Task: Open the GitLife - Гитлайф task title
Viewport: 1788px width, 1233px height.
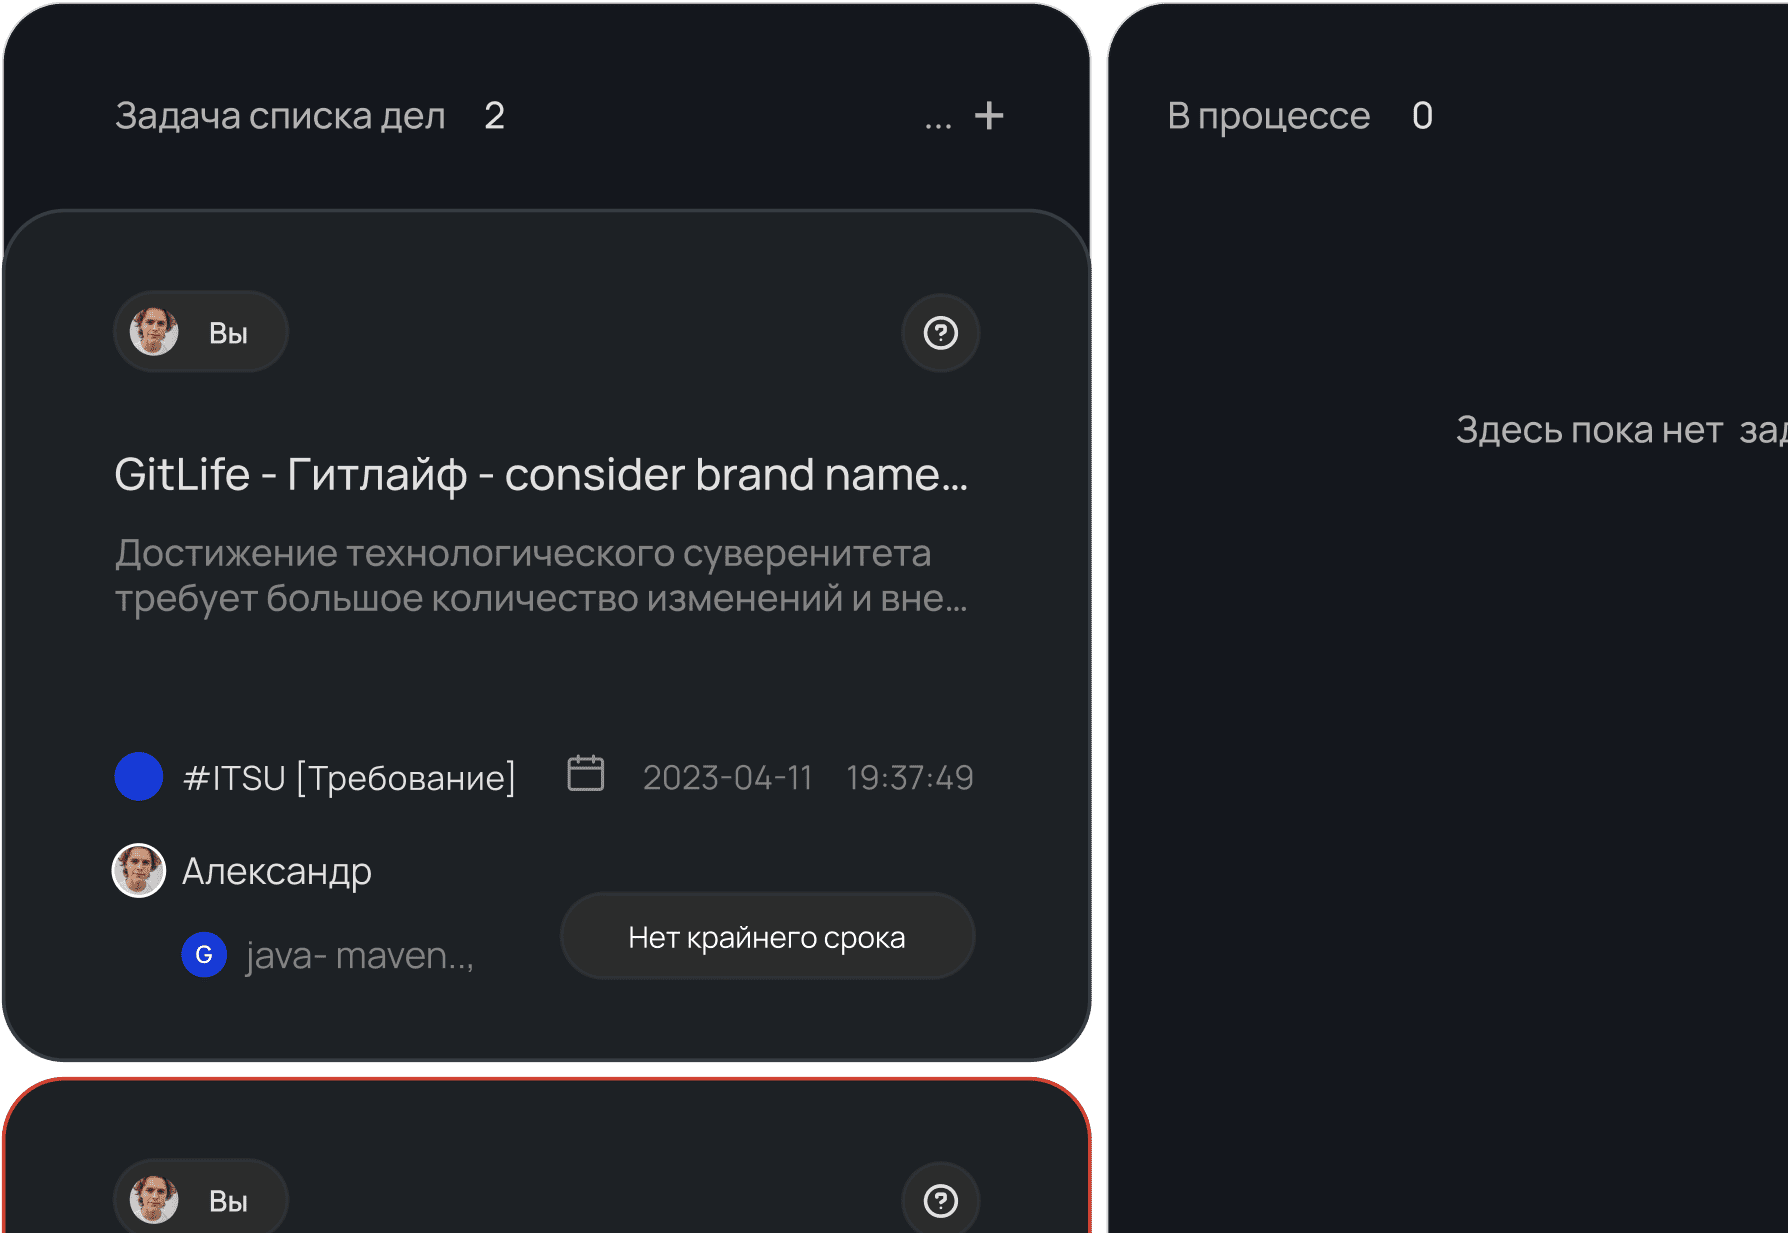Action: 540,475
